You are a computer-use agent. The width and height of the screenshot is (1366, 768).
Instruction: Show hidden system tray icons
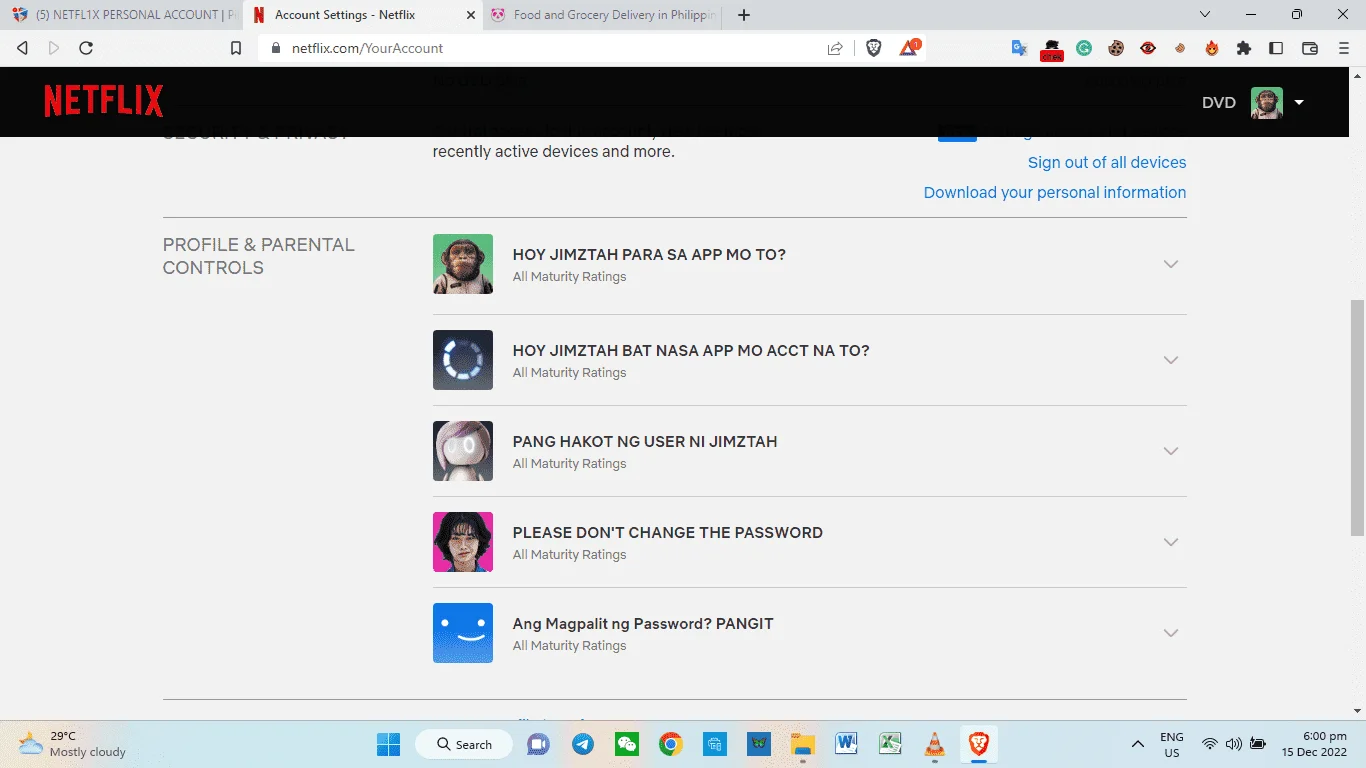pyautogui.click(x=1137, y=744)
